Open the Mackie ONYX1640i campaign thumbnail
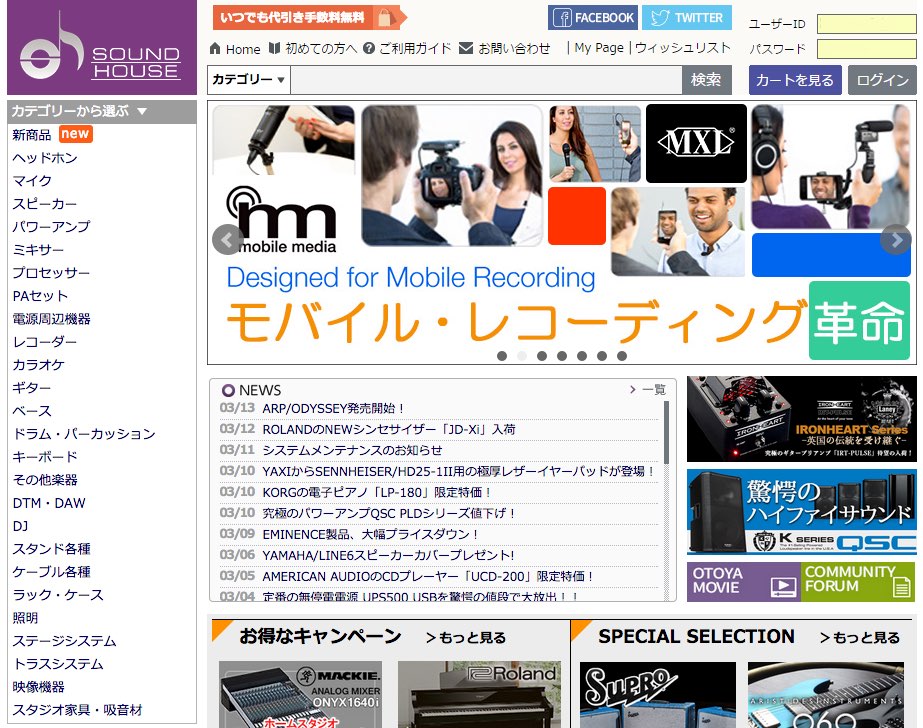The image size is (923, 728). pyautogui.click(x=300, y=694)
